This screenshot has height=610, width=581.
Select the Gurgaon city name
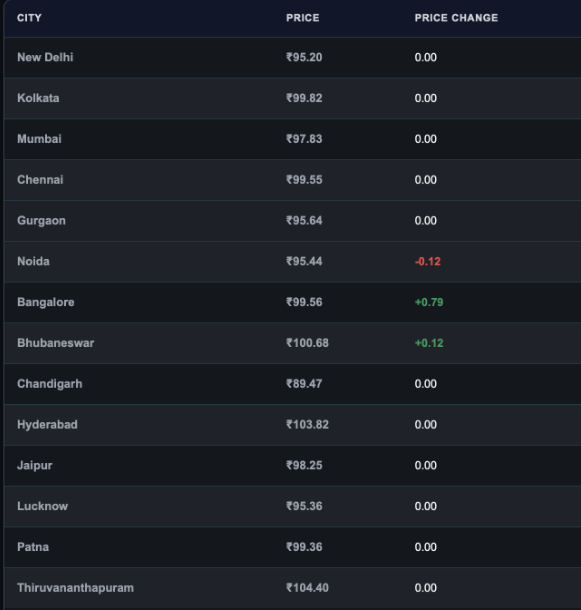(41, 221)
